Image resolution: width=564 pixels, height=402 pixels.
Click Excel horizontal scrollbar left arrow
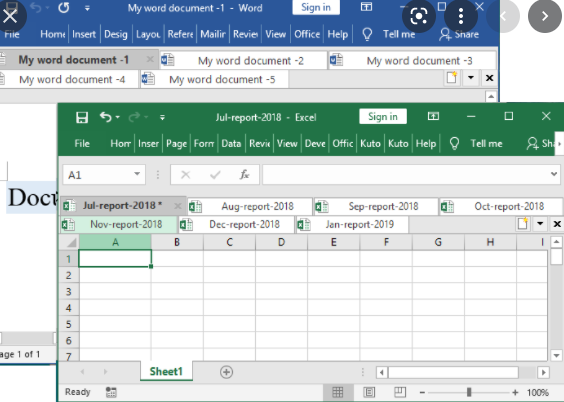pyautogui.click(x=382, y=373)
